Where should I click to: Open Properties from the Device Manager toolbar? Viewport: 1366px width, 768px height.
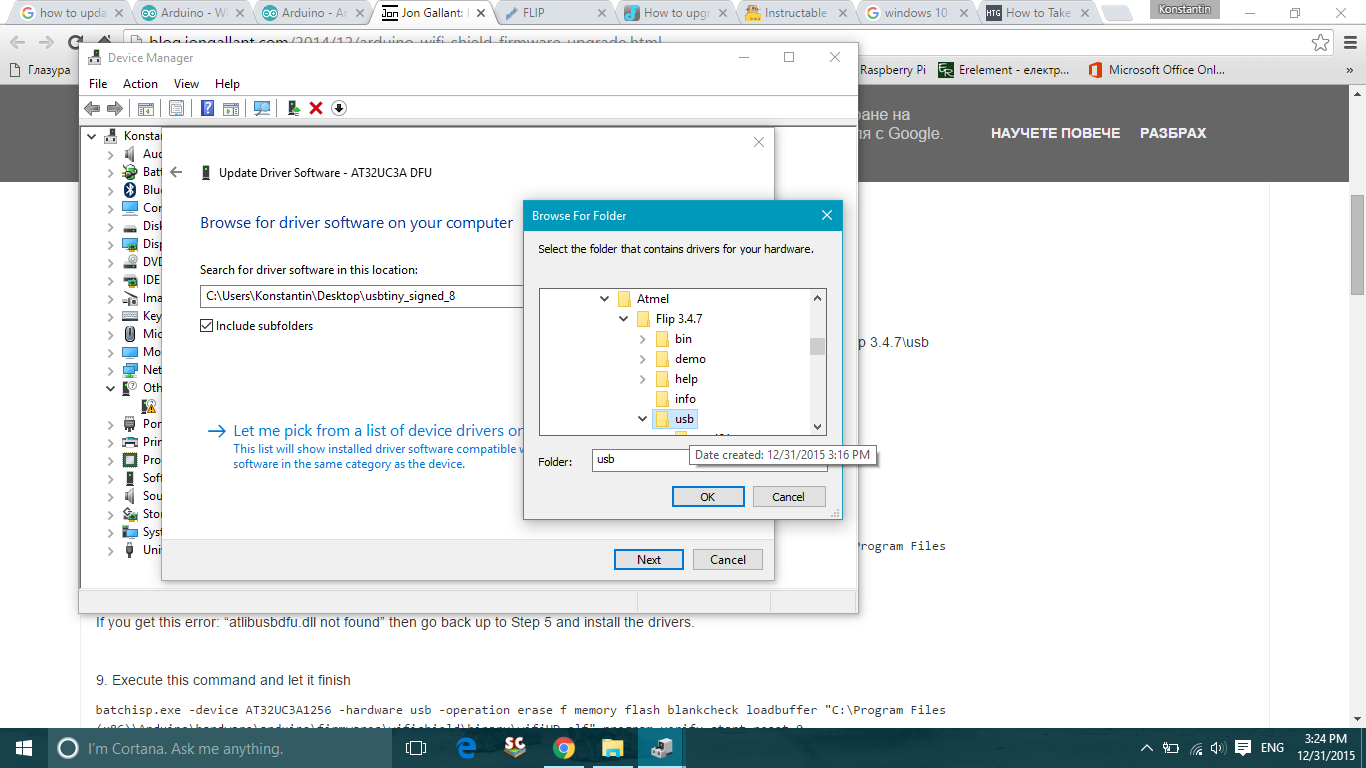[176, 107]
